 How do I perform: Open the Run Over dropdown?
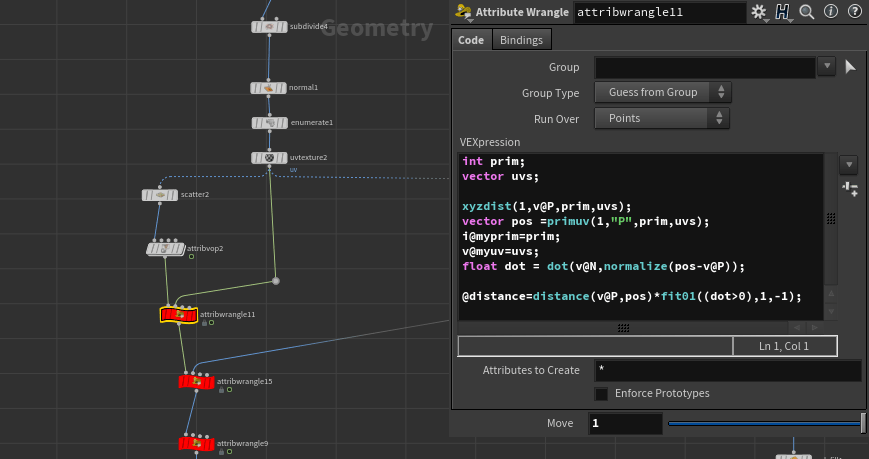pyautogui.click(x=664, y=118)
